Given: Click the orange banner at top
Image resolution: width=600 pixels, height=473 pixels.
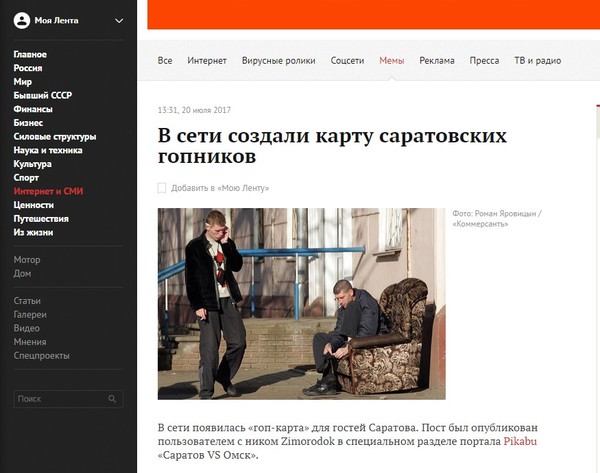Looking at the screenshot, I should coord(373,15).
